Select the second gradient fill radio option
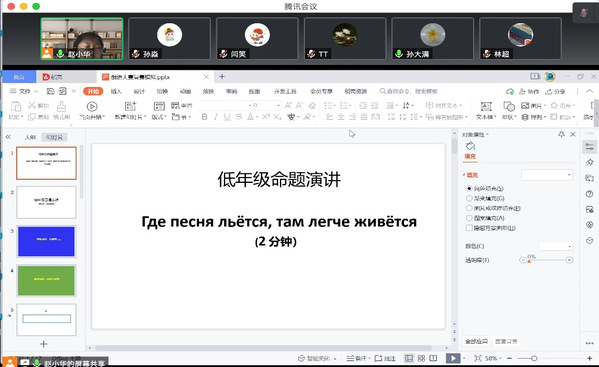 click(469, 198)
